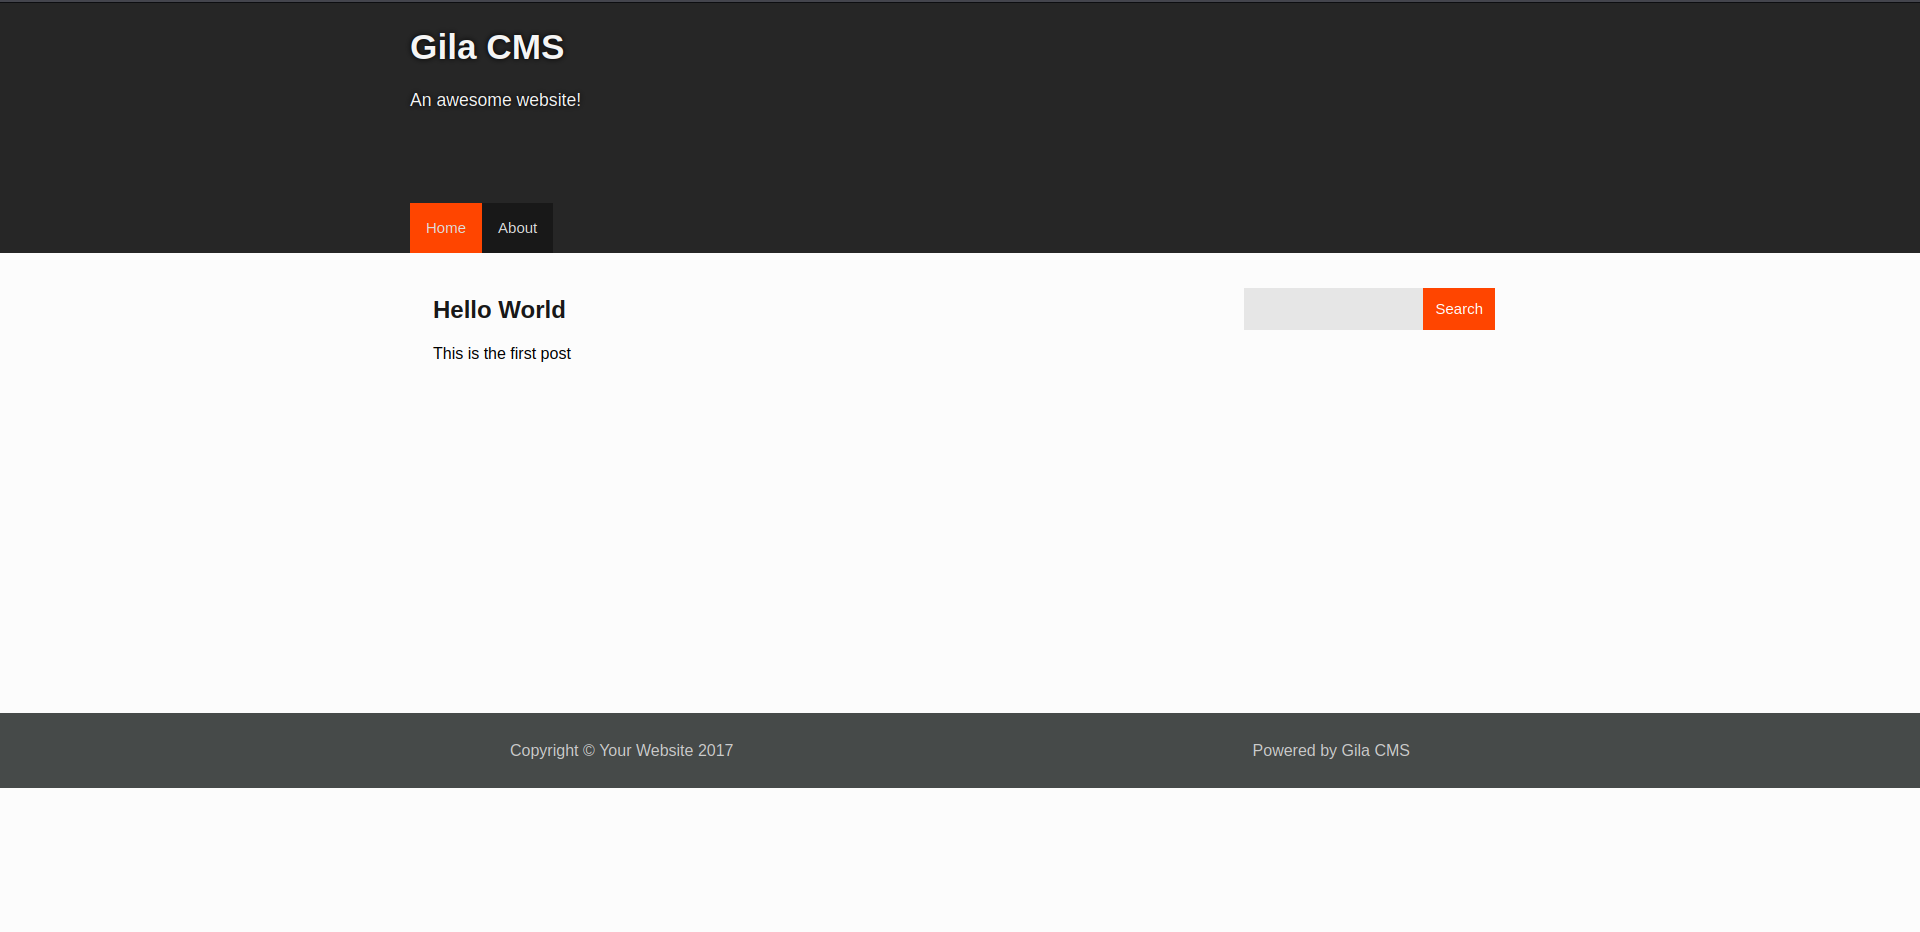This screenshot has width=1920, height=932.
Task: Click the "This is the first post" excerpt
Action: pyautogui.click(x=502, y=354)
